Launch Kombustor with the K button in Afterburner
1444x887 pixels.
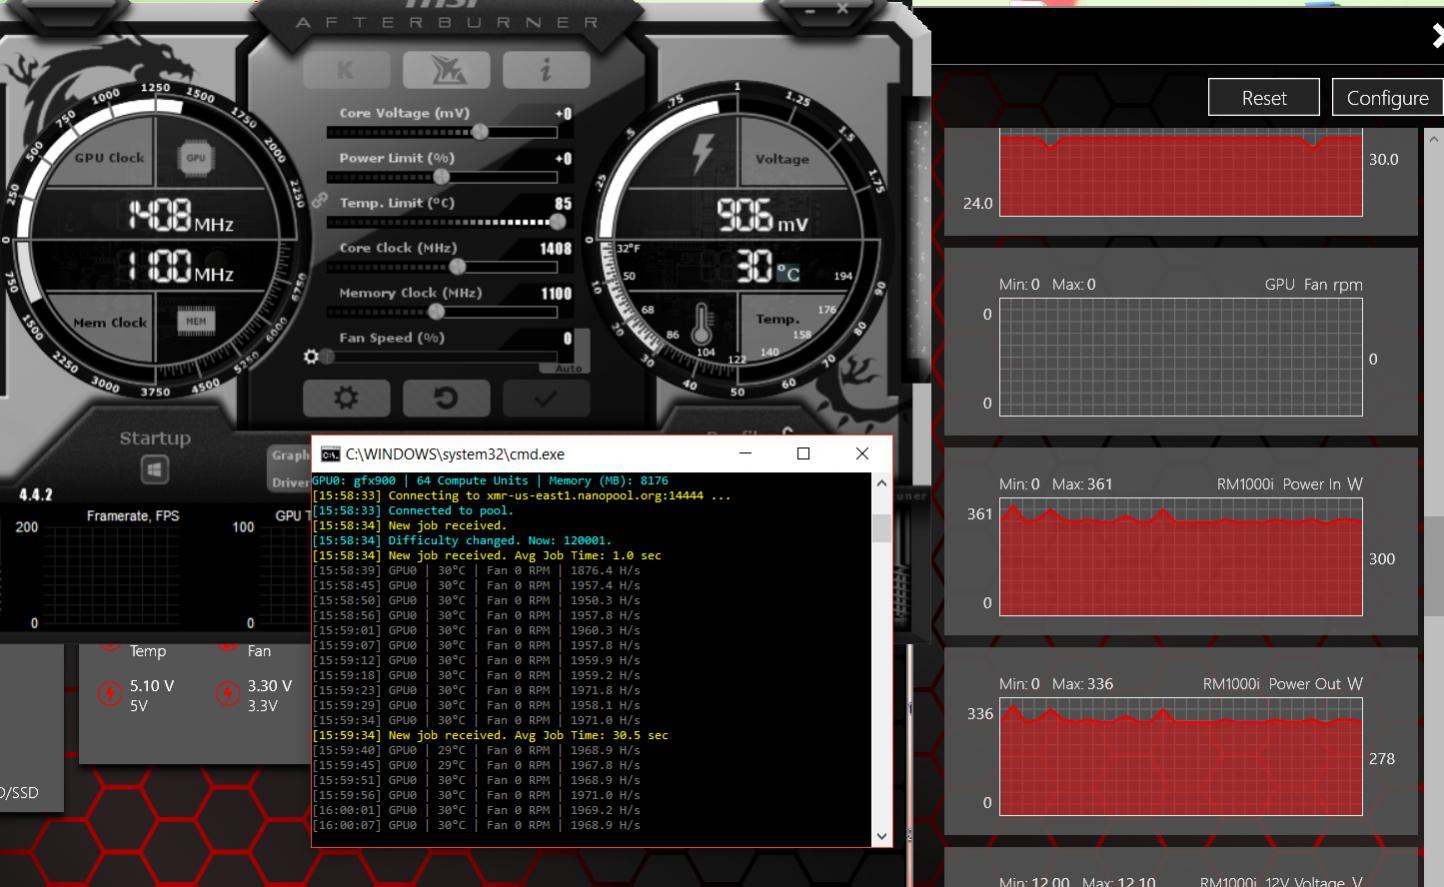(346, 70)
